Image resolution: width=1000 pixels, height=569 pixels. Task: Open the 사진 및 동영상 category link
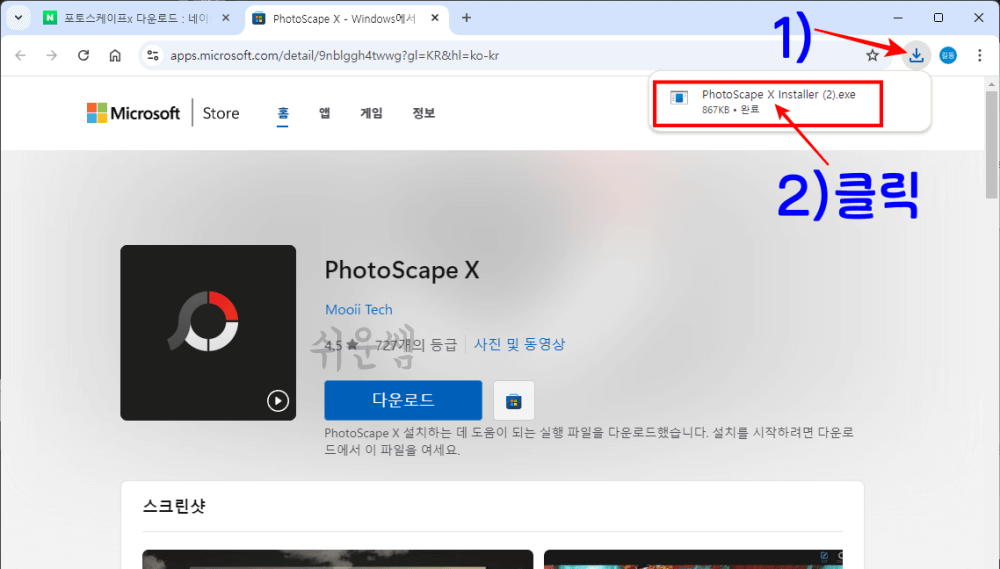click(519, 344)
